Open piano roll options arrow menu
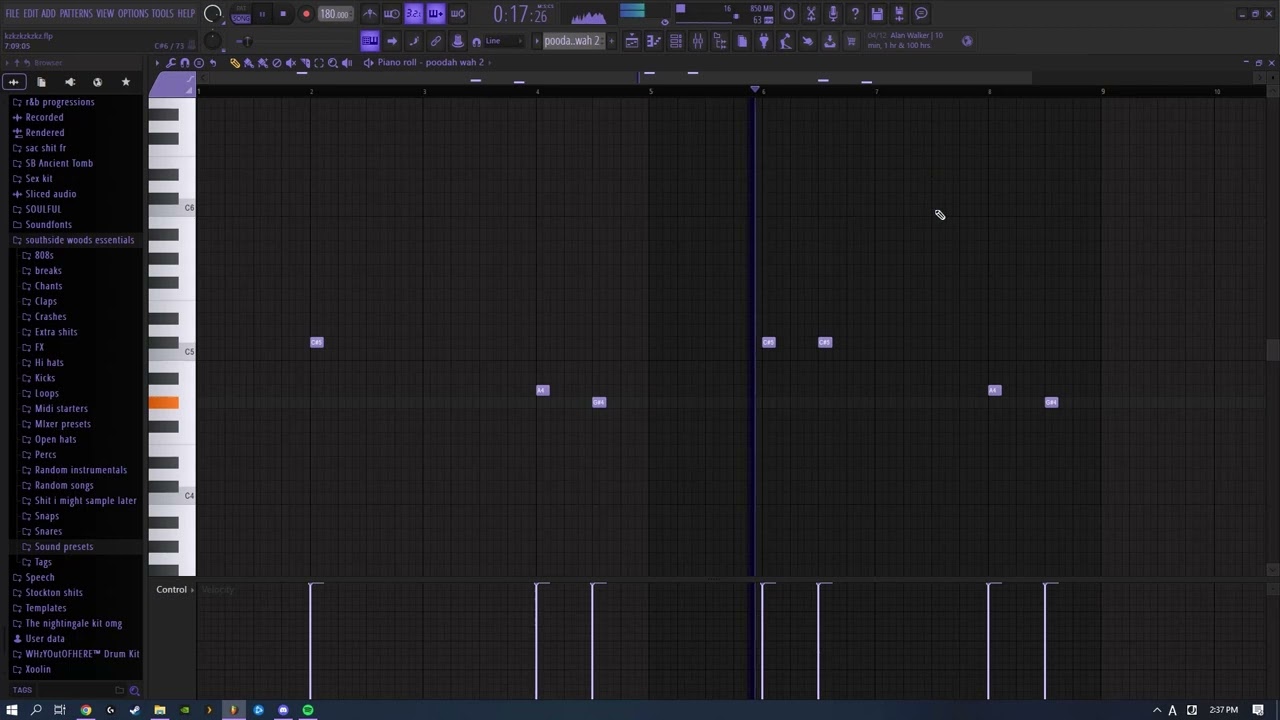The height and width of the screenshot is (720, 1280). pyautogui.click(x=157, y=63)
